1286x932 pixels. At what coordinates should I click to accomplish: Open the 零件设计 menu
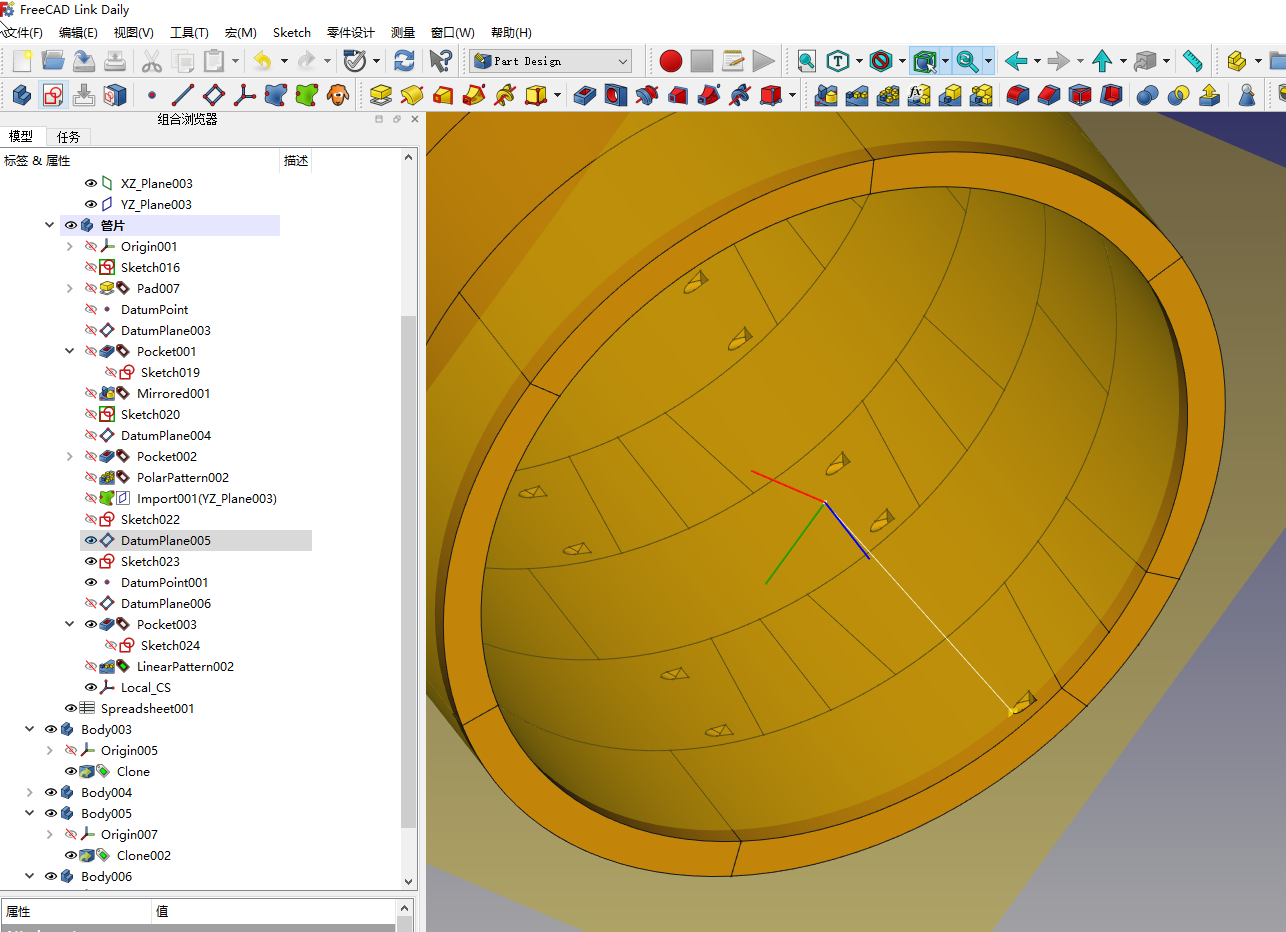pyautogui.click(x=351, y=32)
